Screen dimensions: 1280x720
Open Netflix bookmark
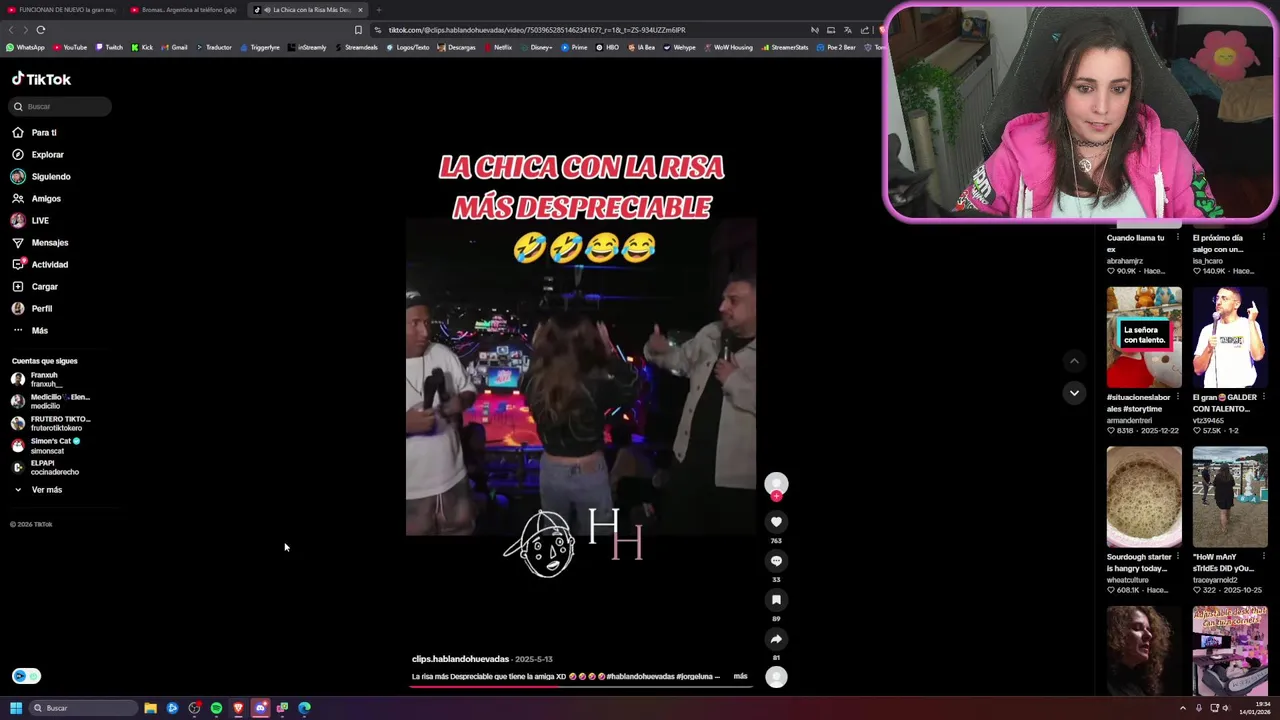point(498,47)
